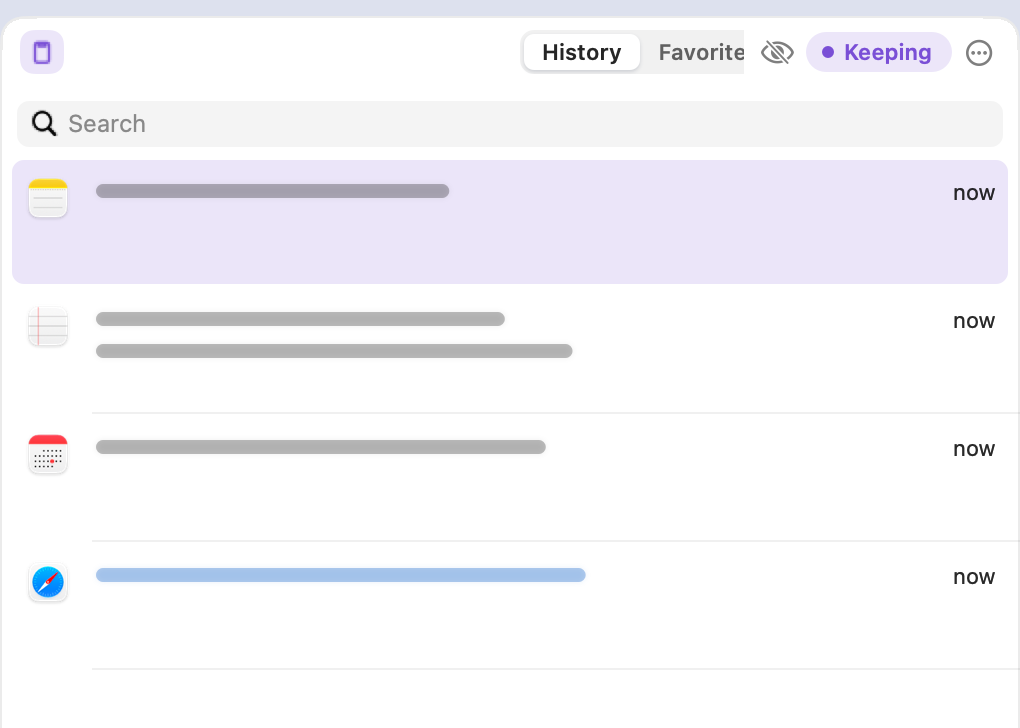Click "now" timestamp on Safari entry

(974, 577)
